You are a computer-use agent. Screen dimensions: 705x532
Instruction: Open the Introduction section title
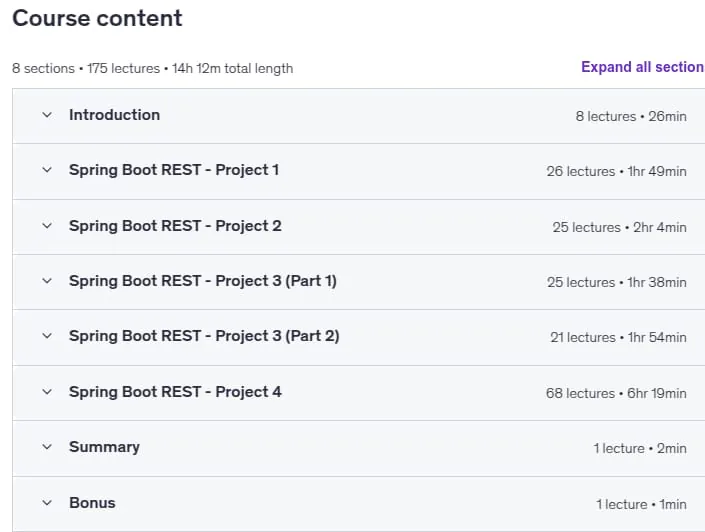[x=114, y=115]
